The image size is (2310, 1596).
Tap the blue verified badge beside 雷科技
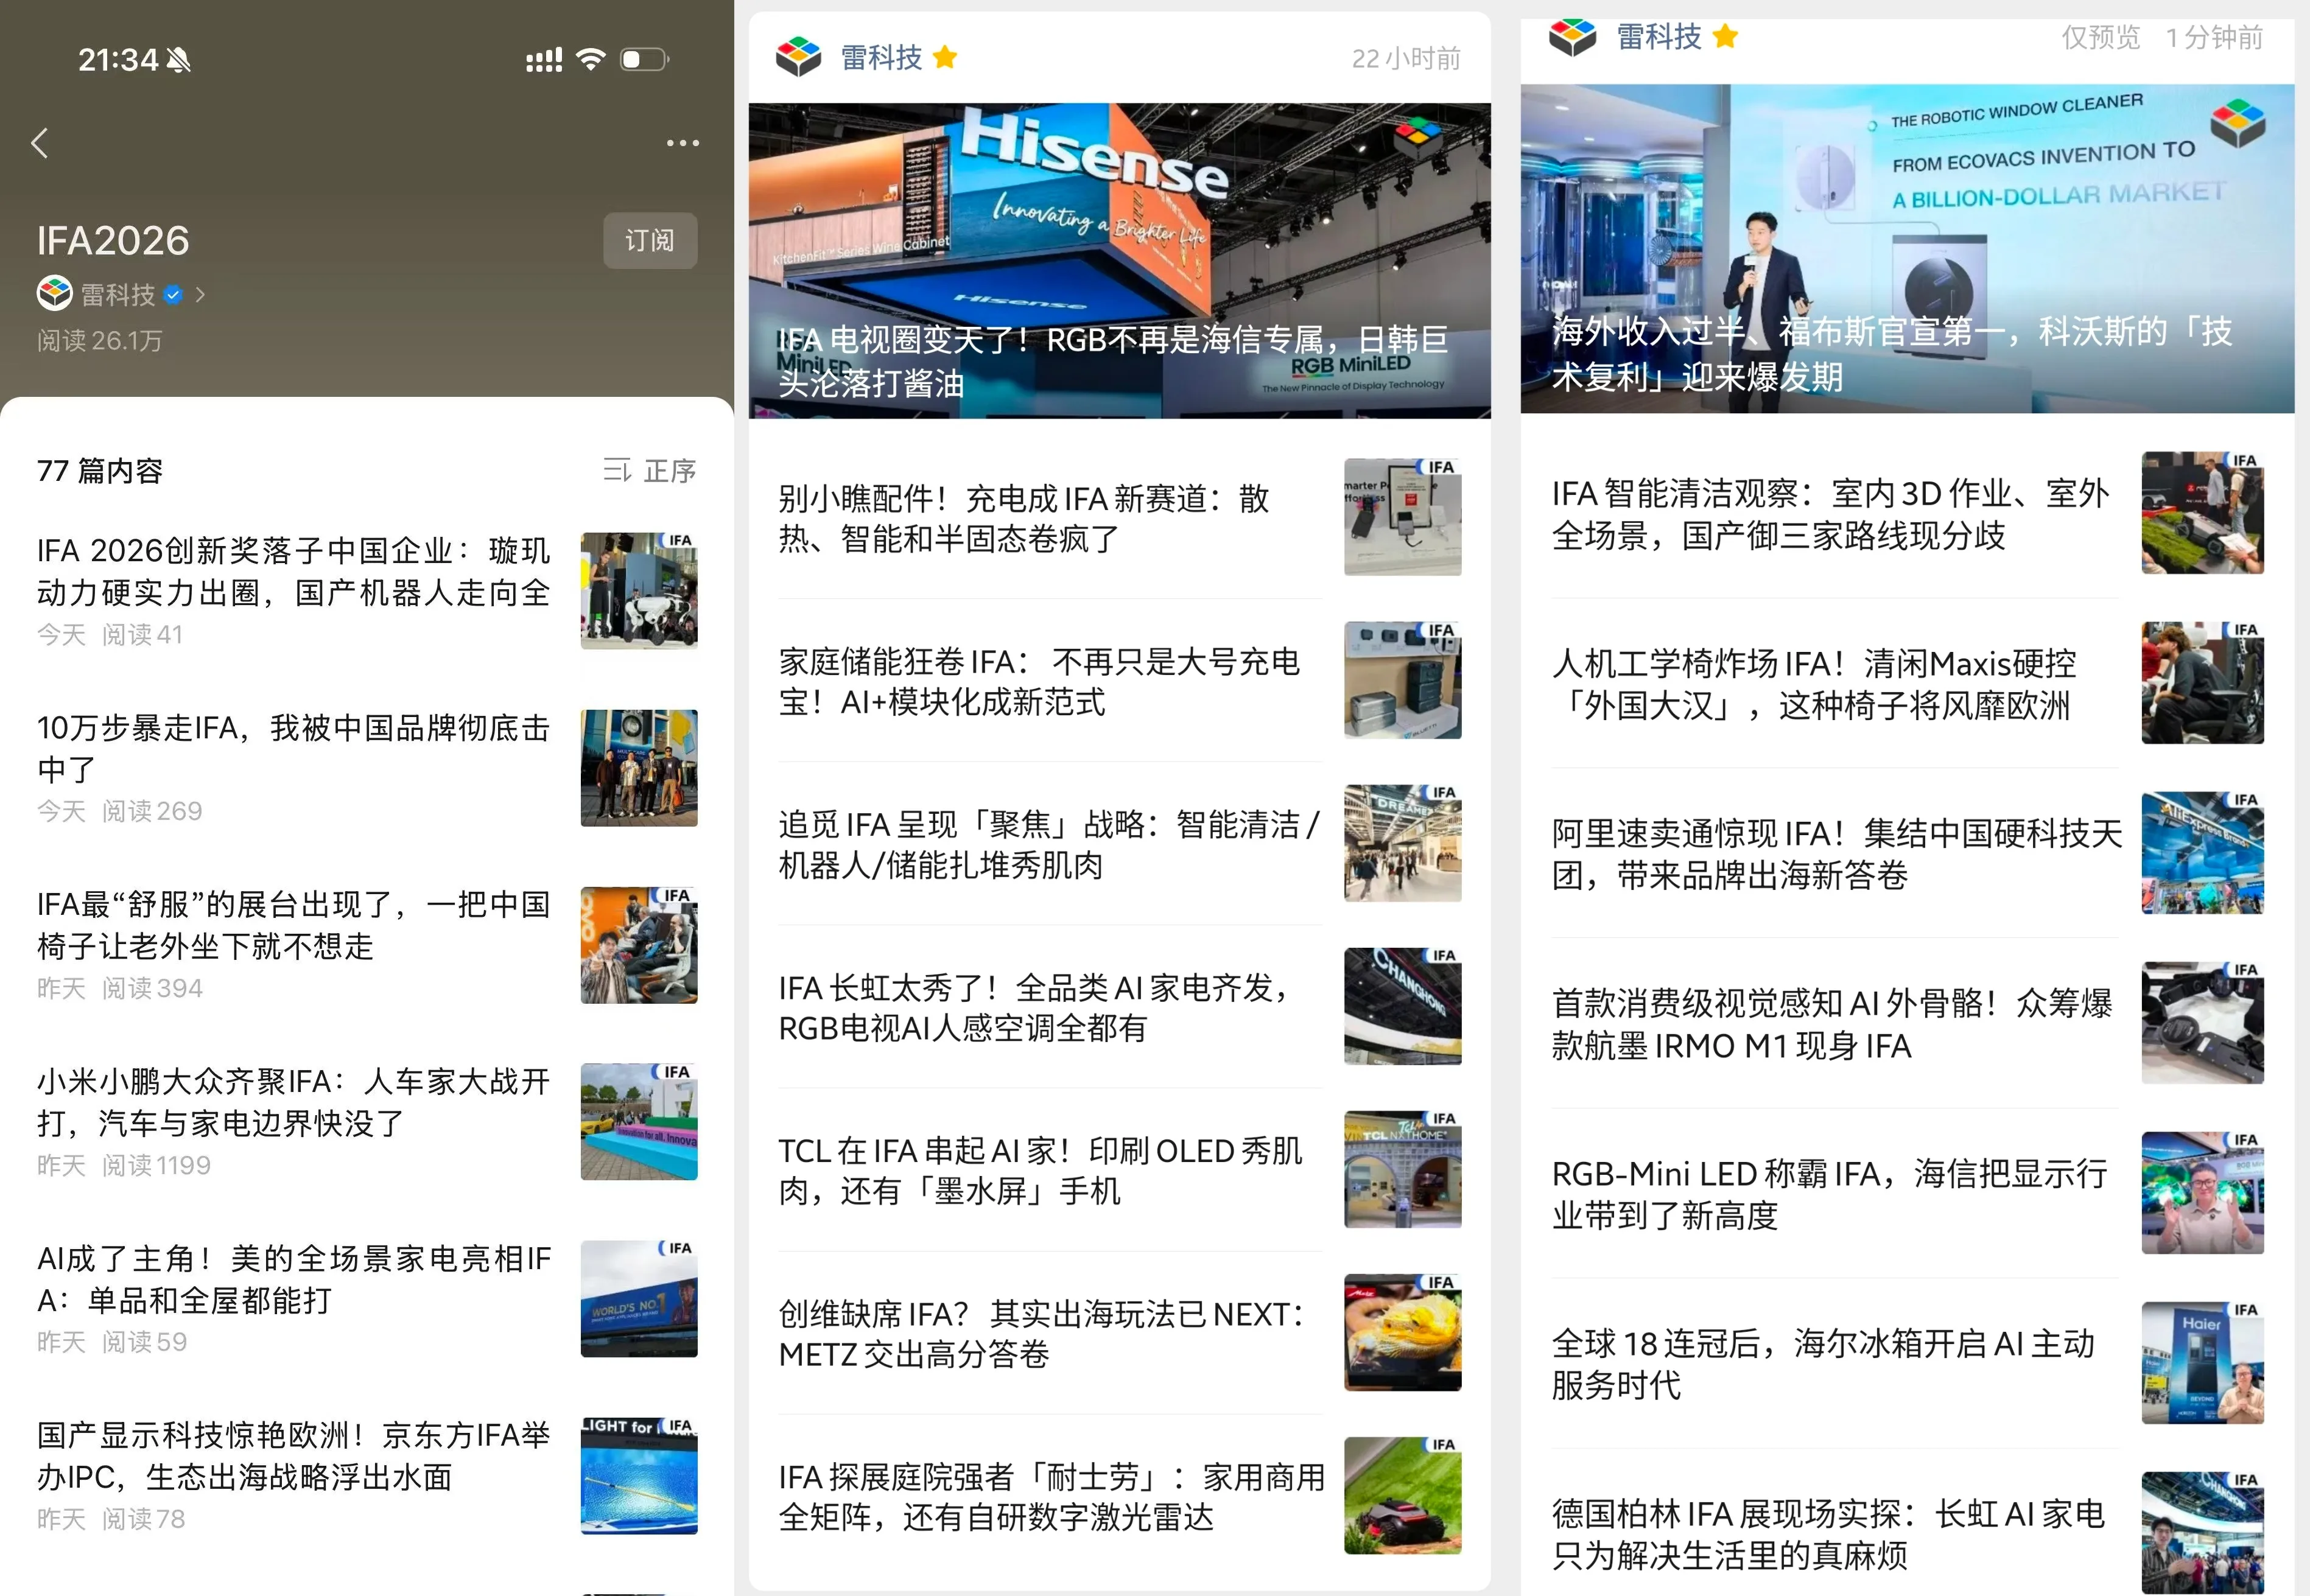173,295
